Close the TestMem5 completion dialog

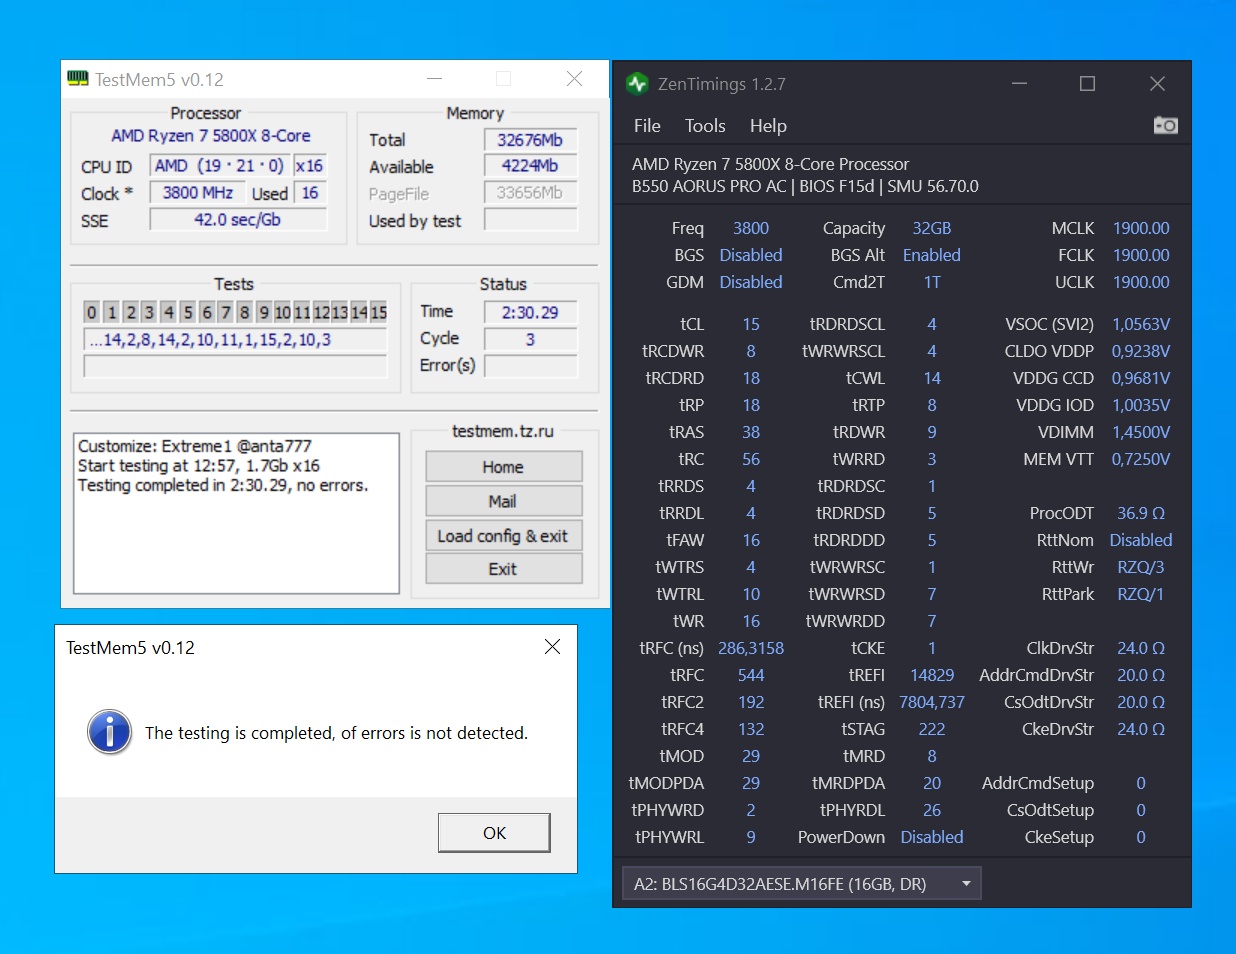[552, 647]
